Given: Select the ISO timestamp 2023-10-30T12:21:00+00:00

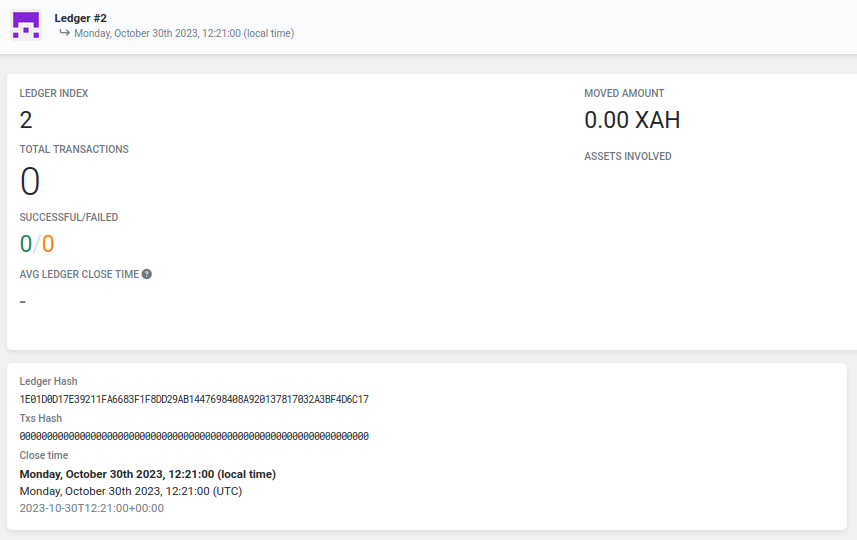Looking at the screenshot, I should tap(92, 508).
